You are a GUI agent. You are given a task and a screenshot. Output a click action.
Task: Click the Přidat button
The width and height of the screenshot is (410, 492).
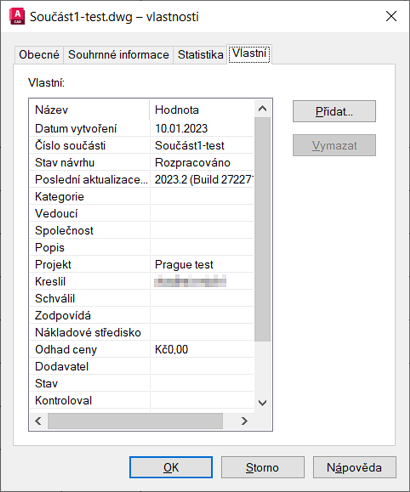click(x=334, y=111)
